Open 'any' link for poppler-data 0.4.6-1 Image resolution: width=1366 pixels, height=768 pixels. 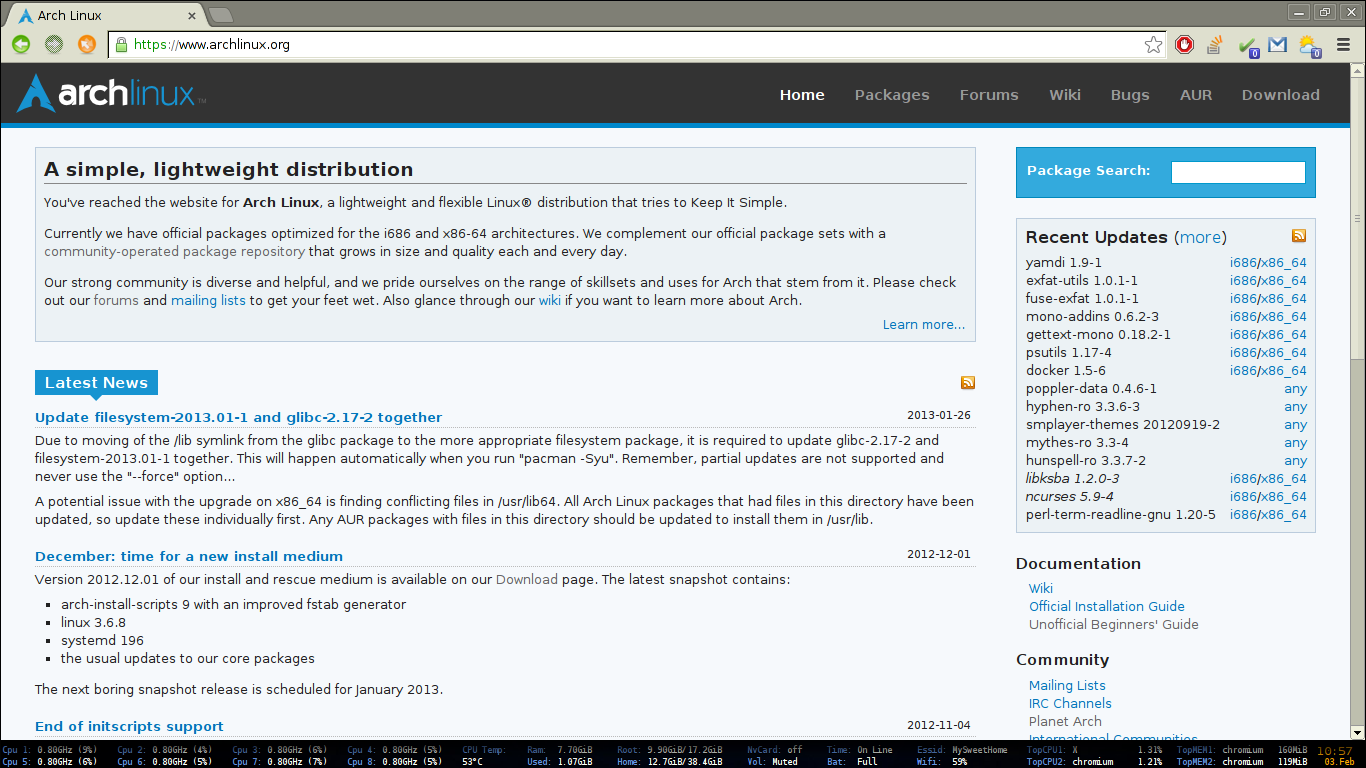1296,389
